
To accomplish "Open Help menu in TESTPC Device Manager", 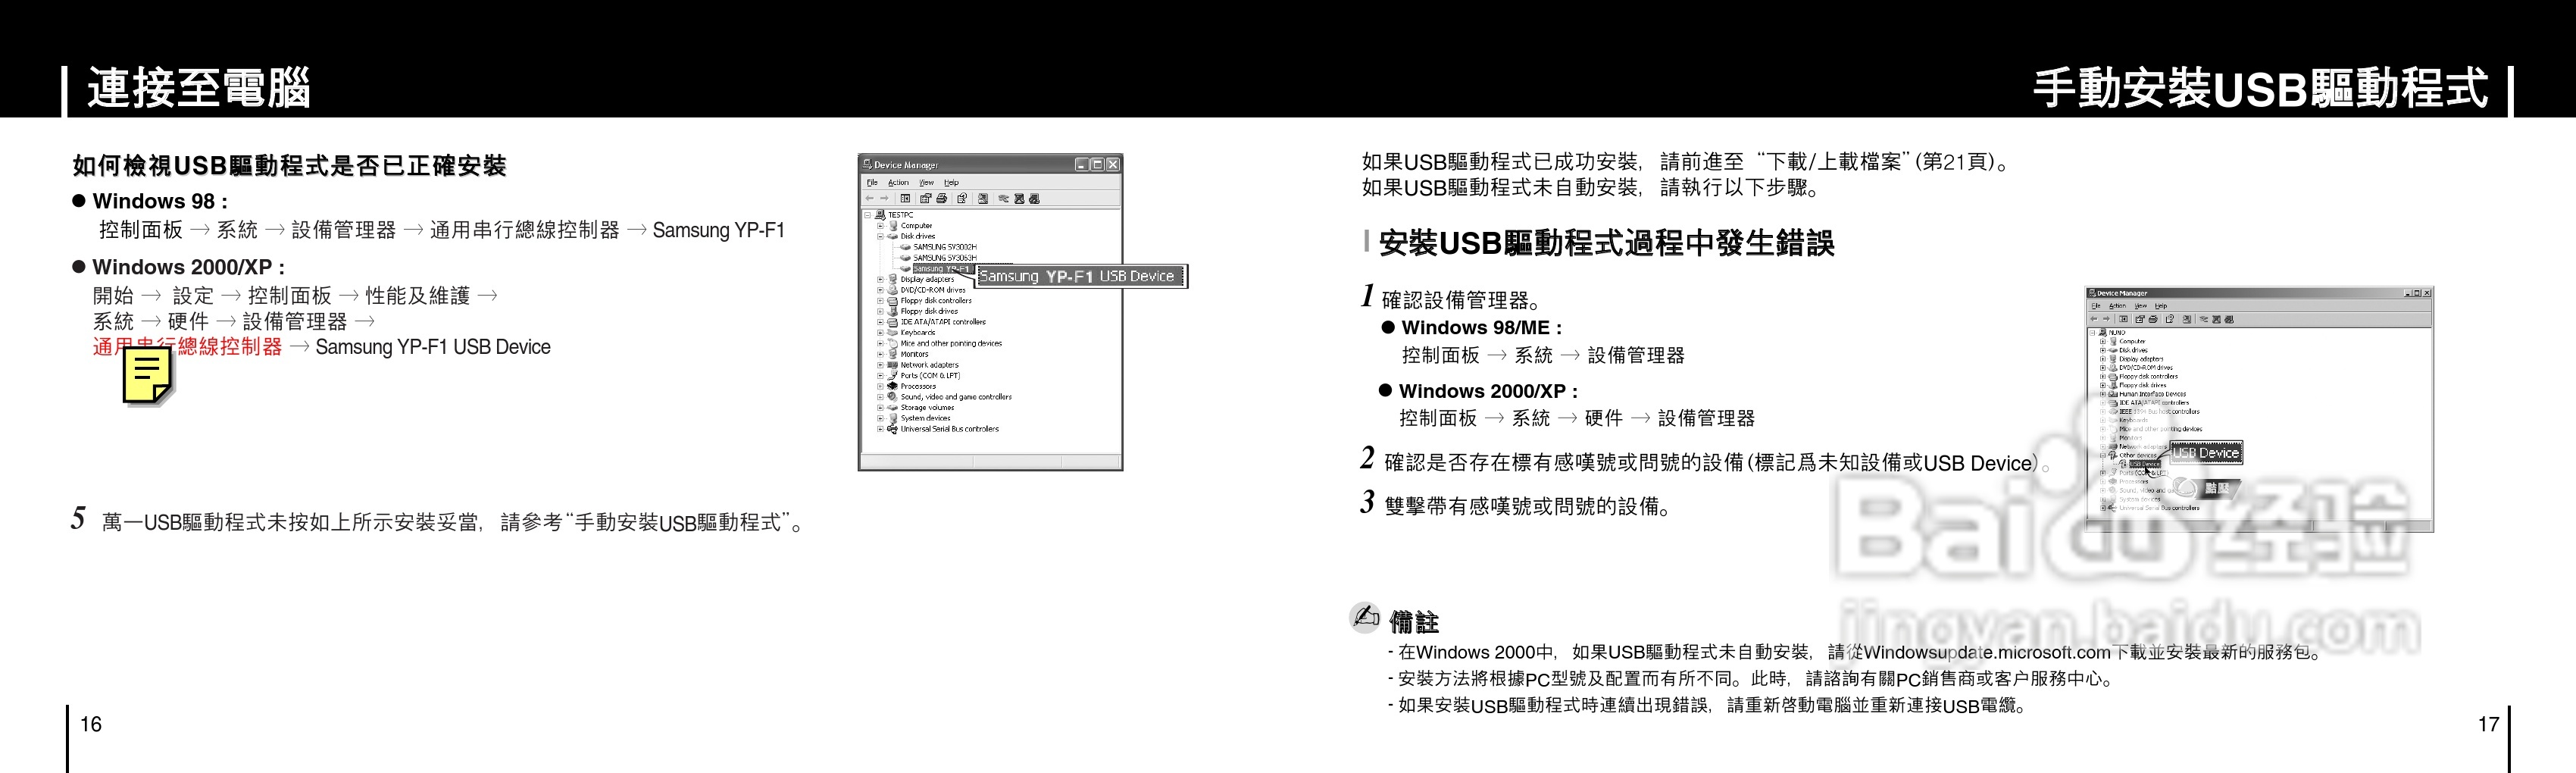I will [952, 183].
